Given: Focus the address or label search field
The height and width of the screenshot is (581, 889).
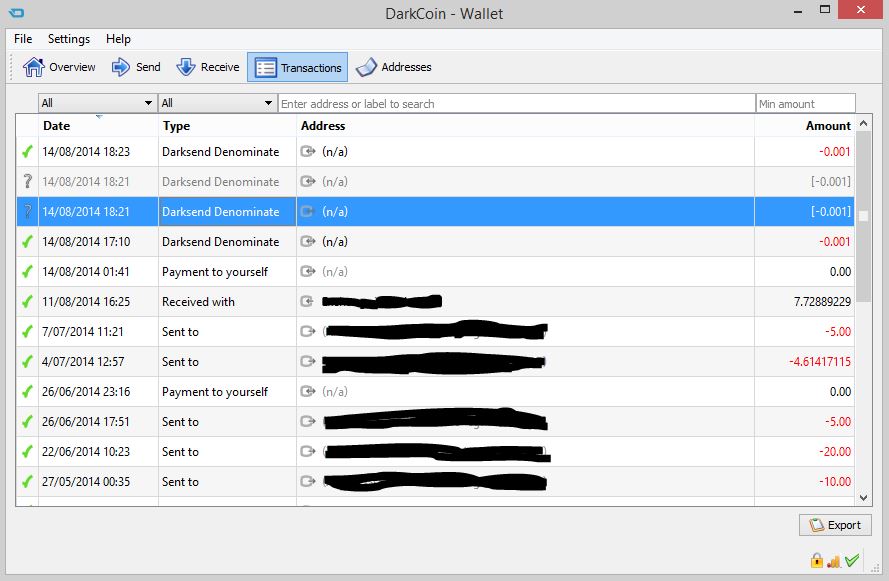Looking at the screenshot, I should pyautogui.click(x=517, y=104).
